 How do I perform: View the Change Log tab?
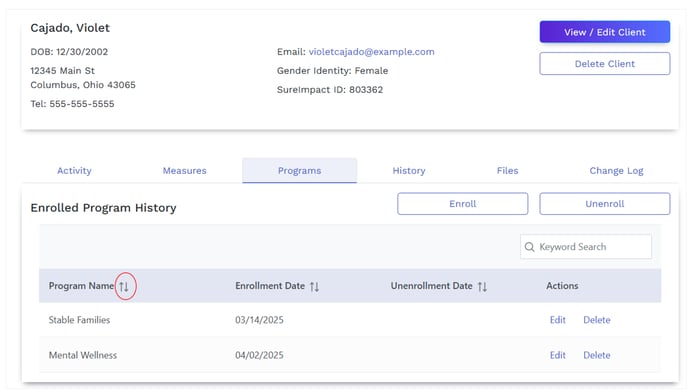click(x=616, y=171)
